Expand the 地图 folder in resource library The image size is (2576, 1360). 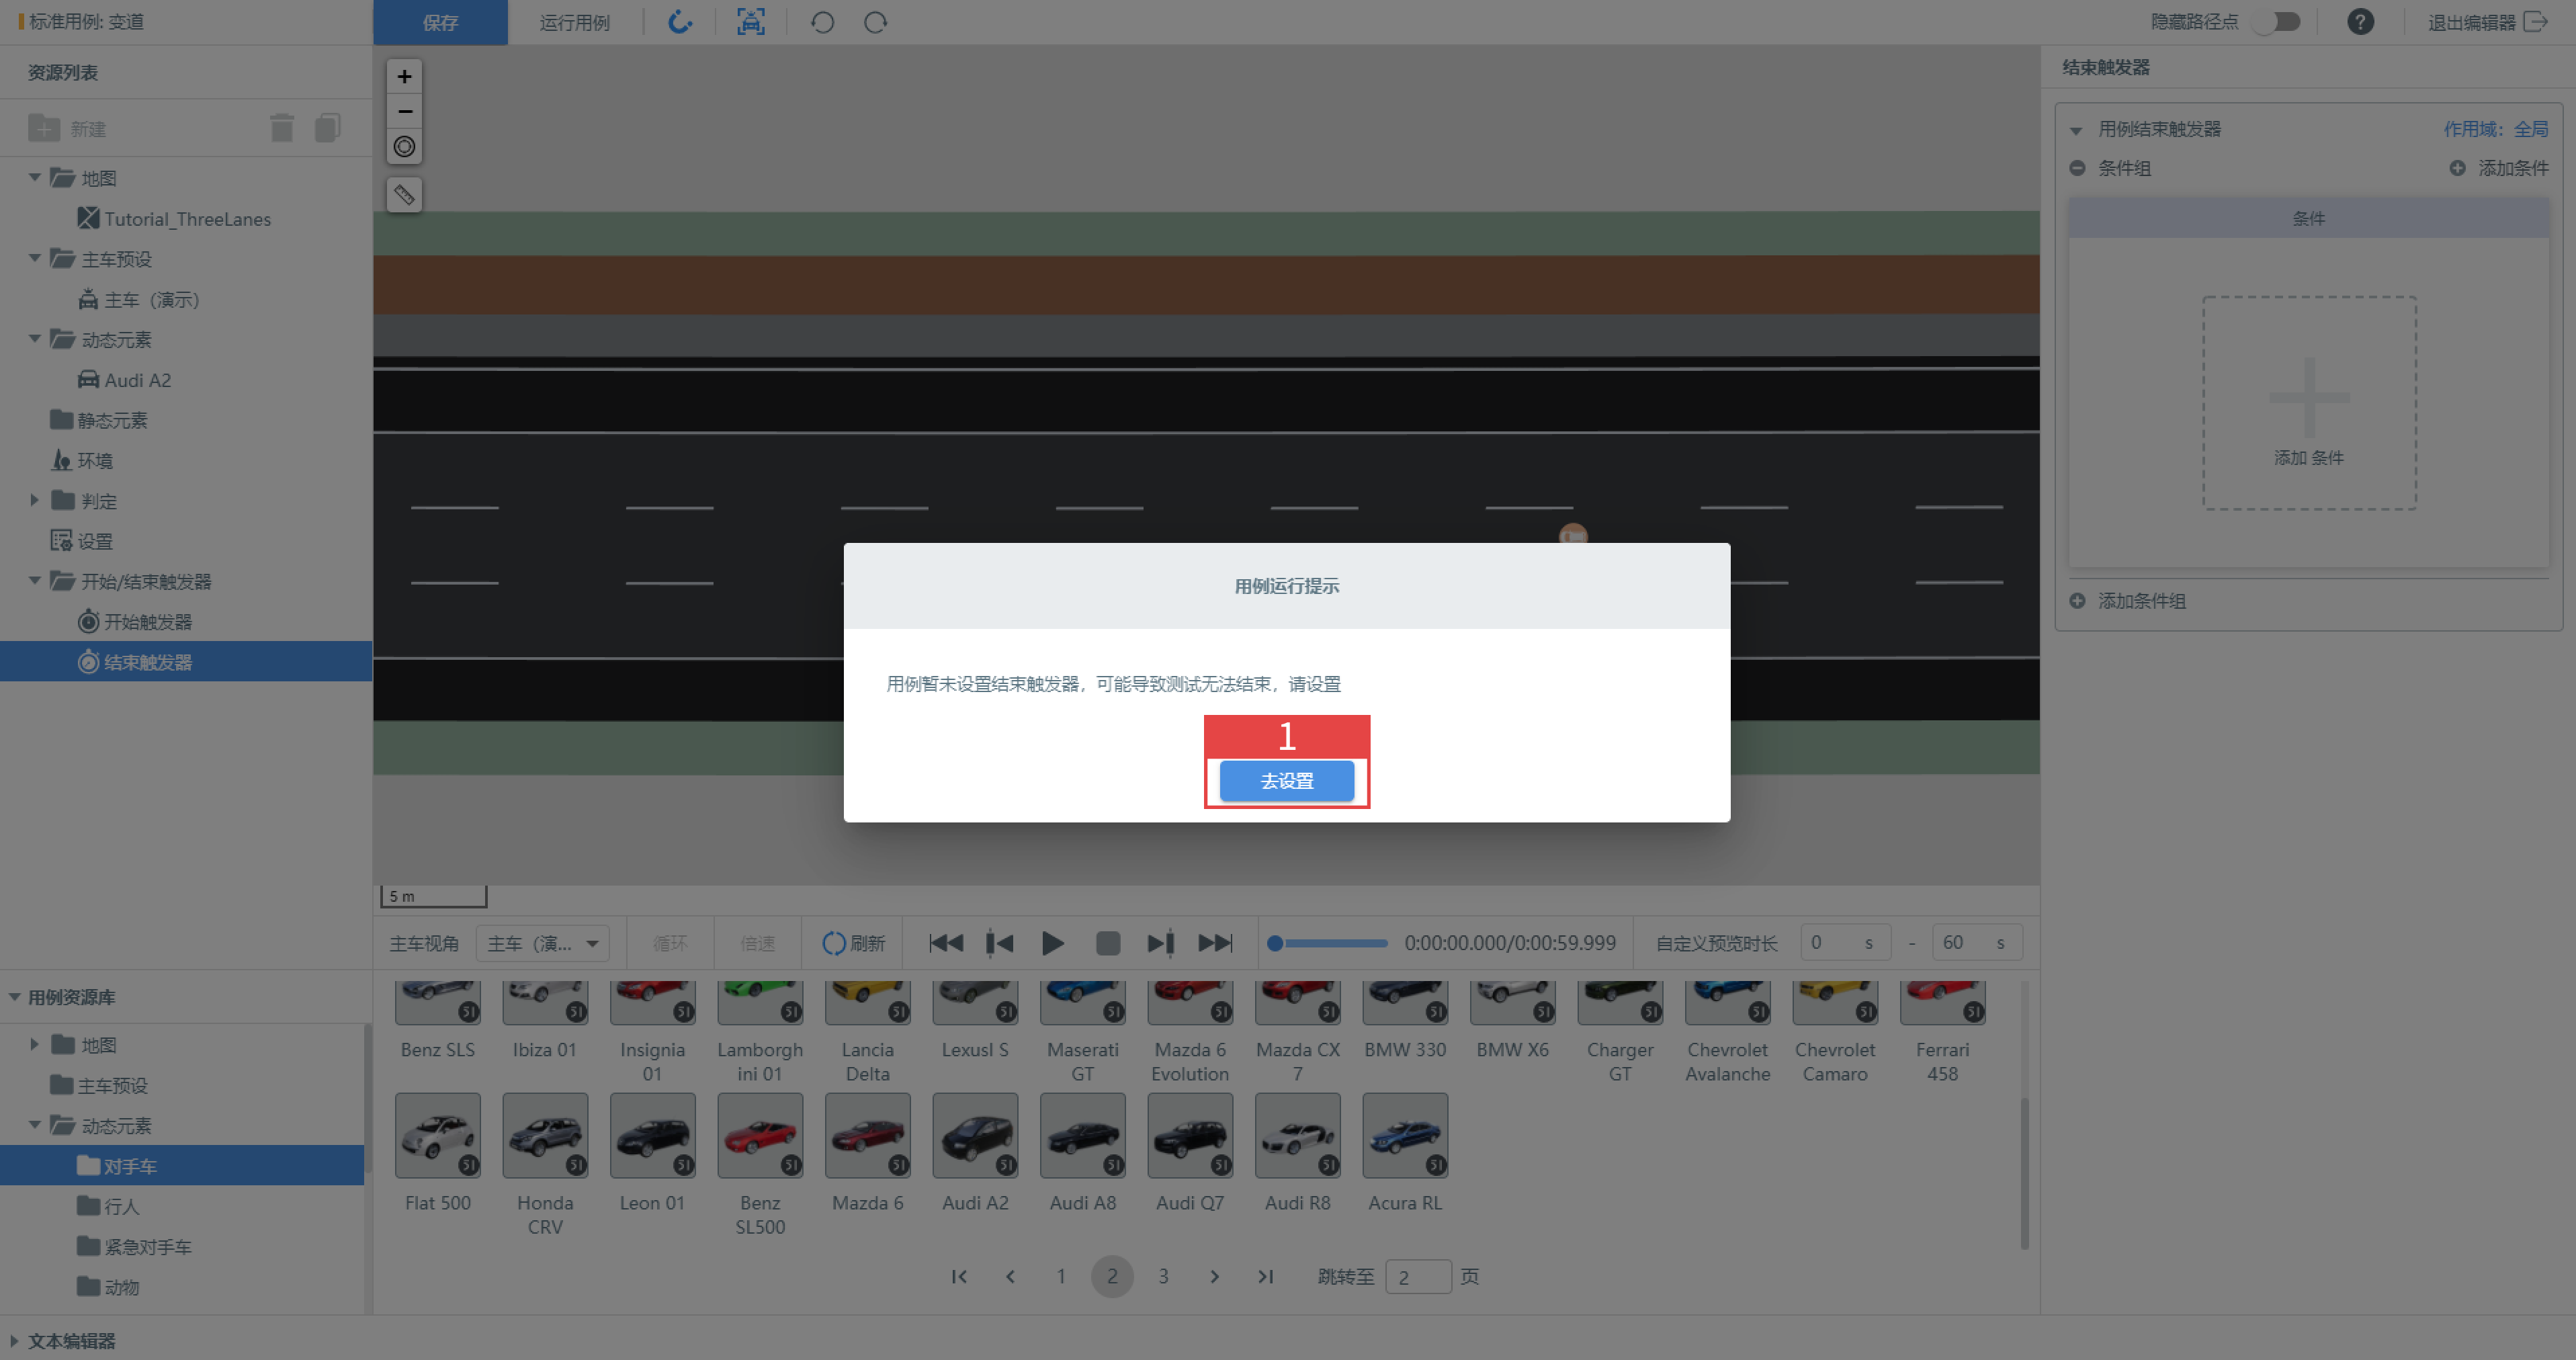point(35,1044)
